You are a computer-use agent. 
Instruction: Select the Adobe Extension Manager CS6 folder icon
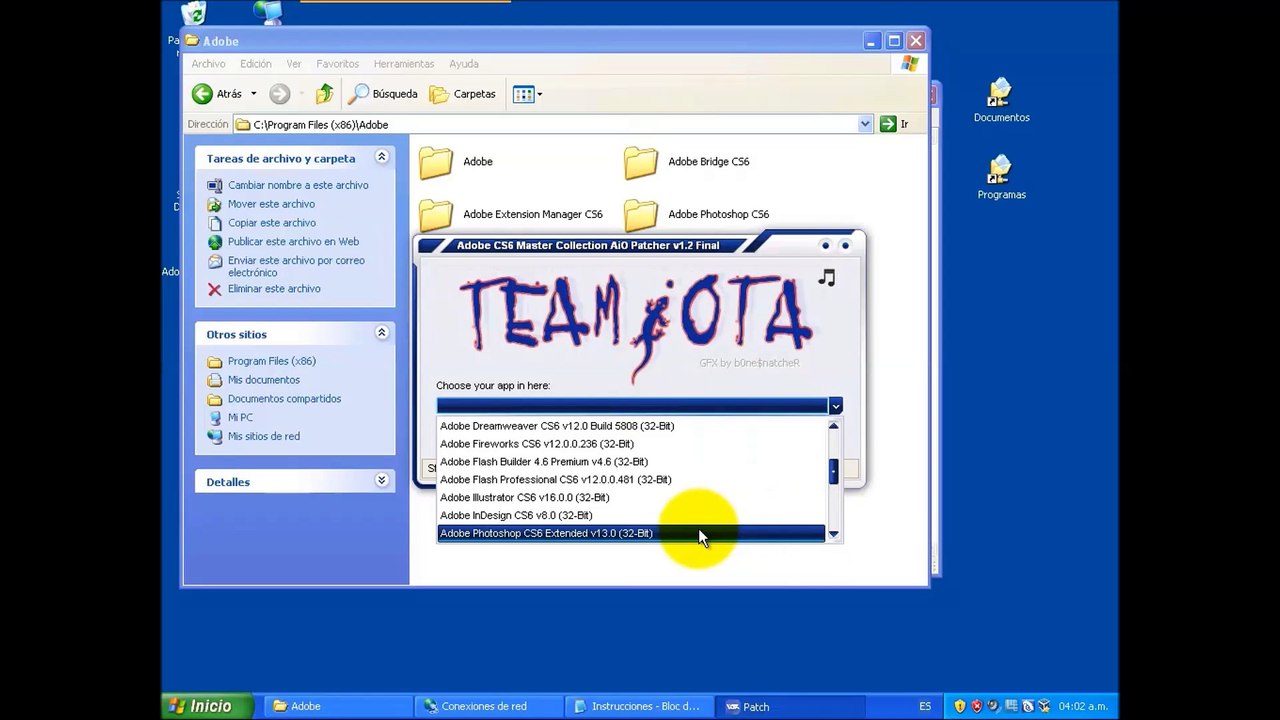point(436,214)
